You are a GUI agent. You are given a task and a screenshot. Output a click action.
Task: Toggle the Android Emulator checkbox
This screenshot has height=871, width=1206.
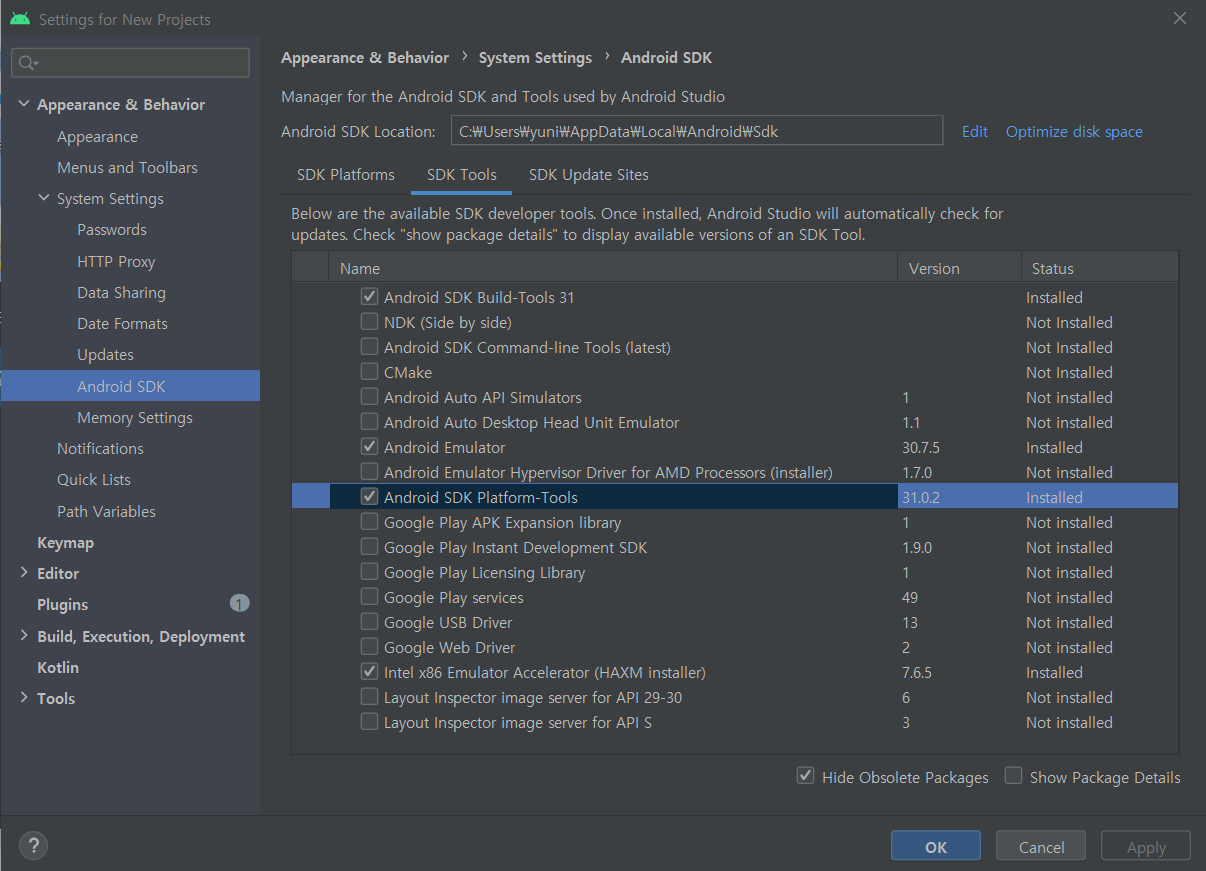[369, 447]
